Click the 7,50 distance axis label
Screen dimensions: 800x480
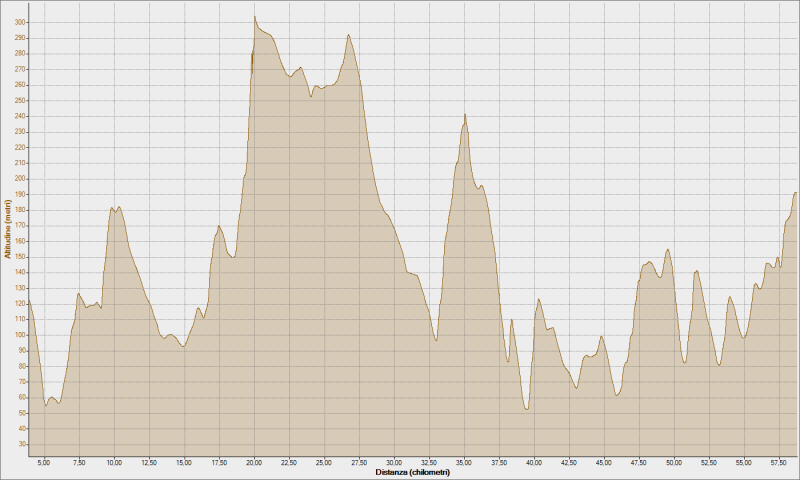coord(79,463)
